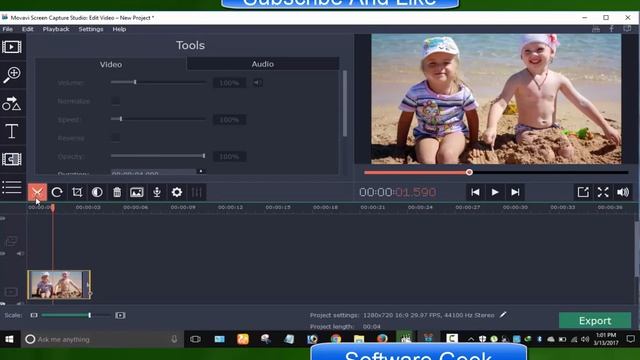Click the timeline Scale zoom slider

click(76, 315)
